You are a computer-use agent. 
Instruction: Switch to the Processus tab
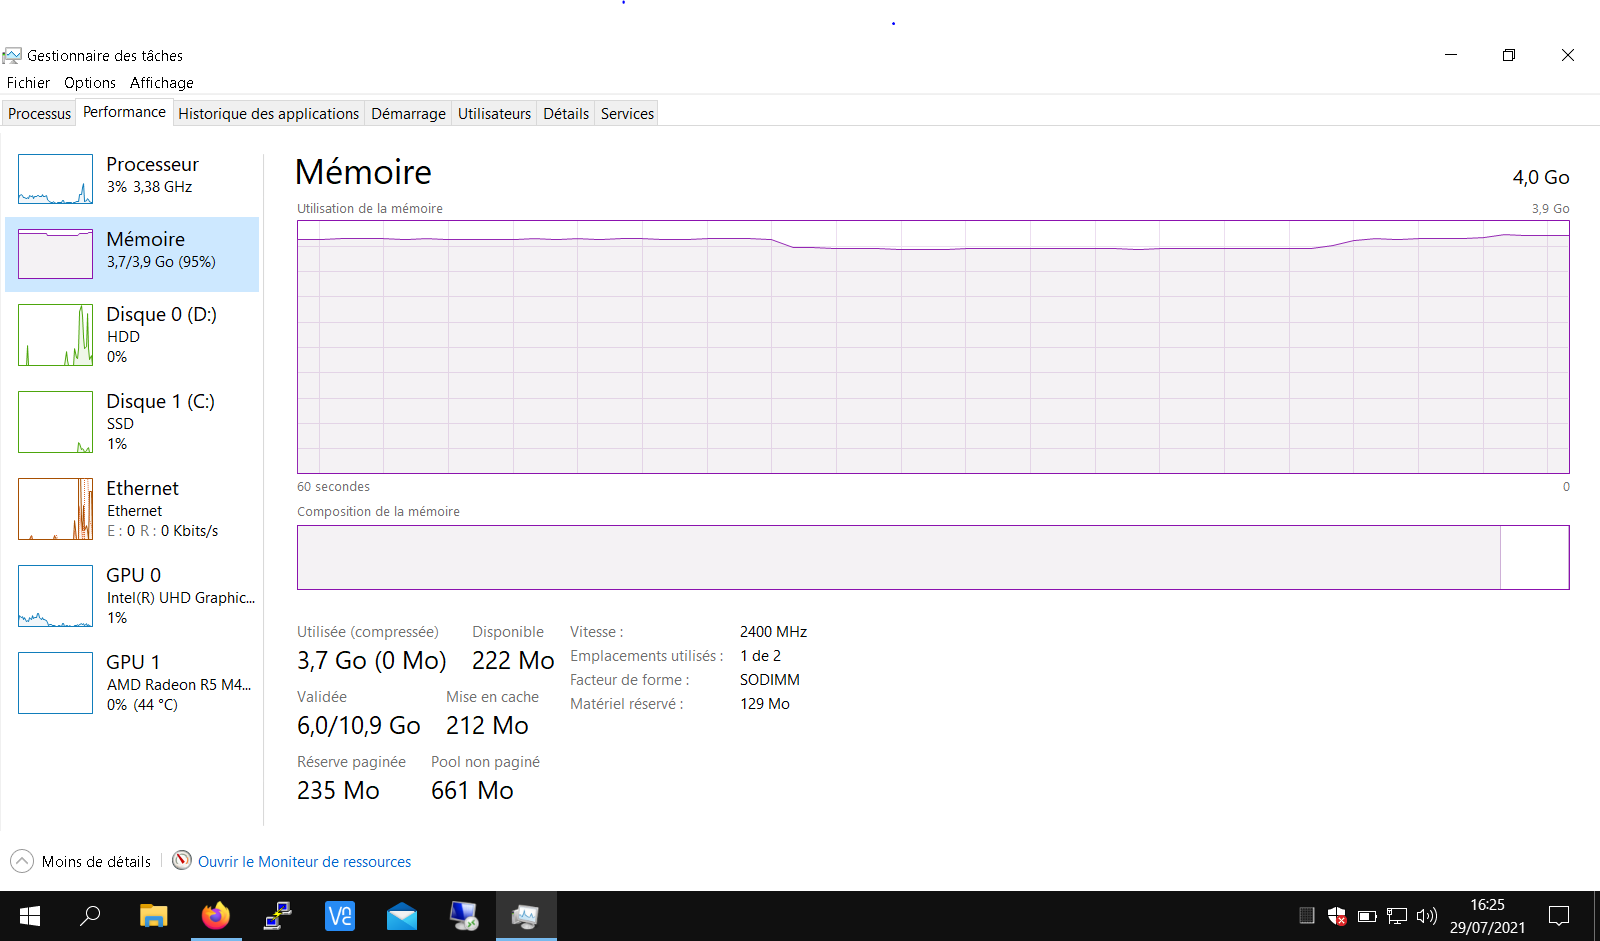[39, 114]
